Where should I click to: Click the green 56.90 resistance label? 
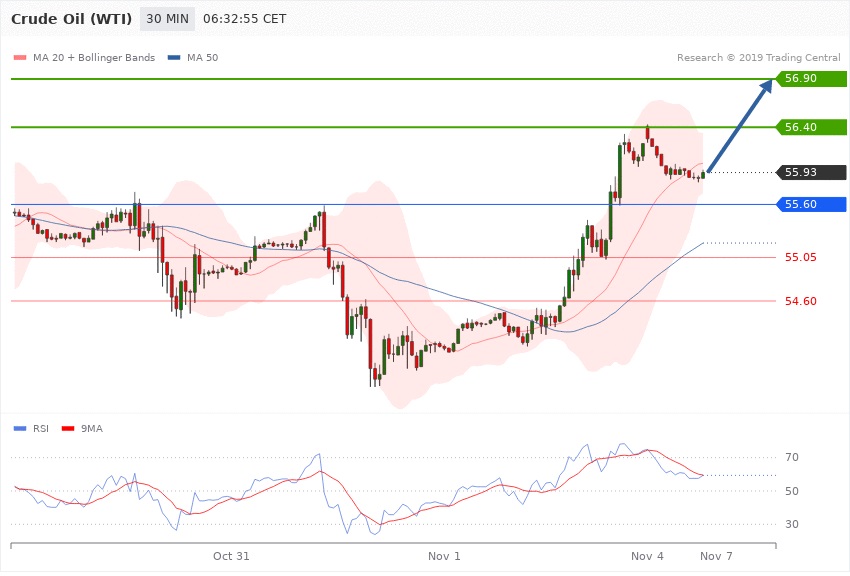click(x=812, y=79)
